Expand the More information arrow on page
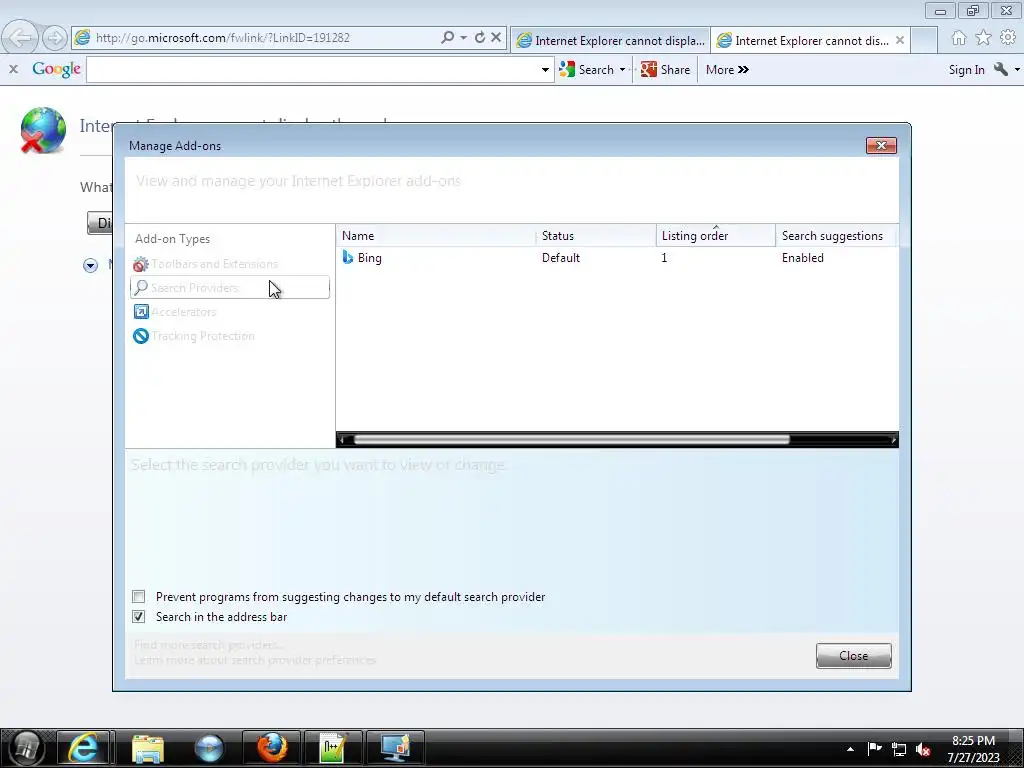Viewport: 1024px width, 768px height. (x=91, y=265)
